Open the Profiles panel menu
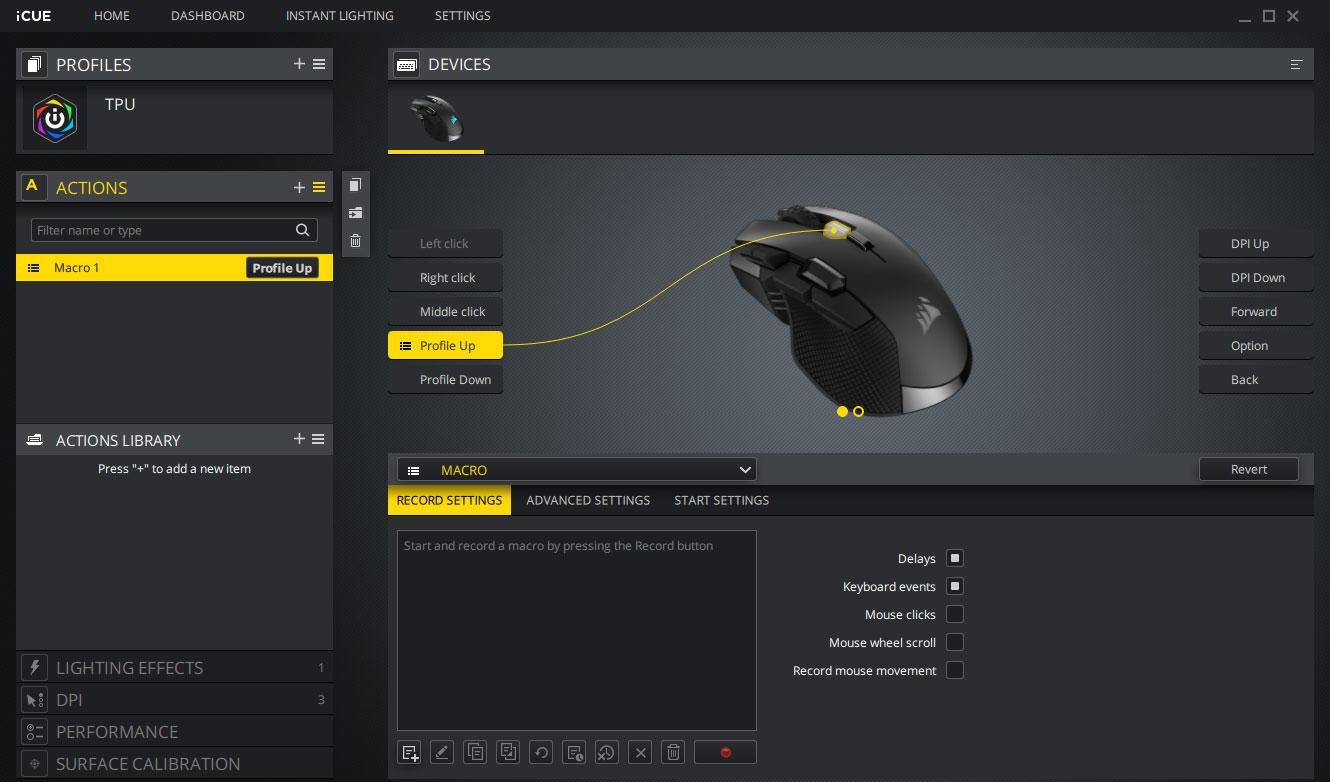The image size is (1330, 782). [x=319, y=64]
